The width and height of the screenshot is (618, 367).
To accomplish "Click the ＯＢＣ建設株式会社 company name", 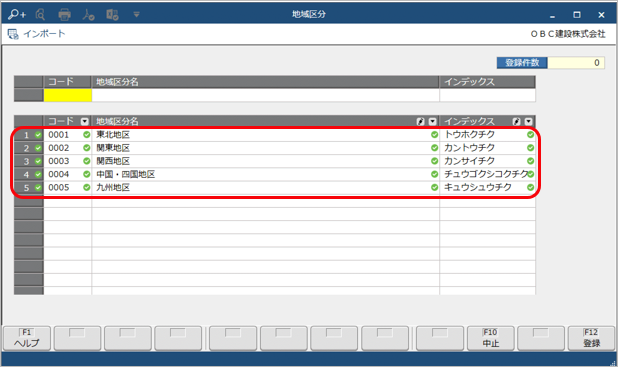I will click(x=568, y=34).
